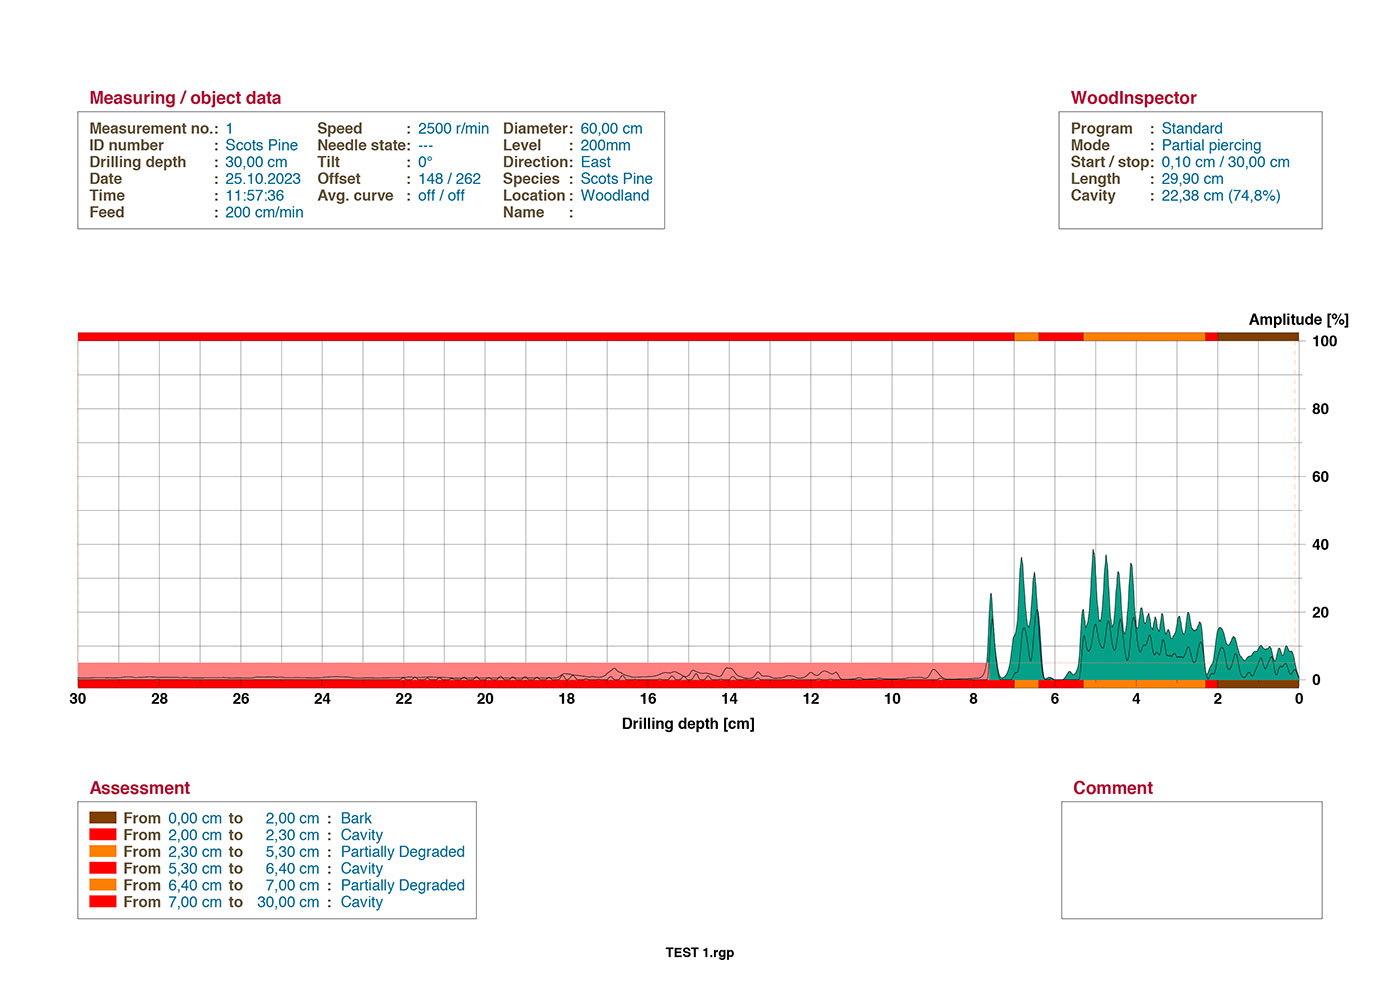The height and width of the screenshot is (989, 1400).
Task: Select the file name TEST 1.rgp
Action: click(x=699, y=953)
